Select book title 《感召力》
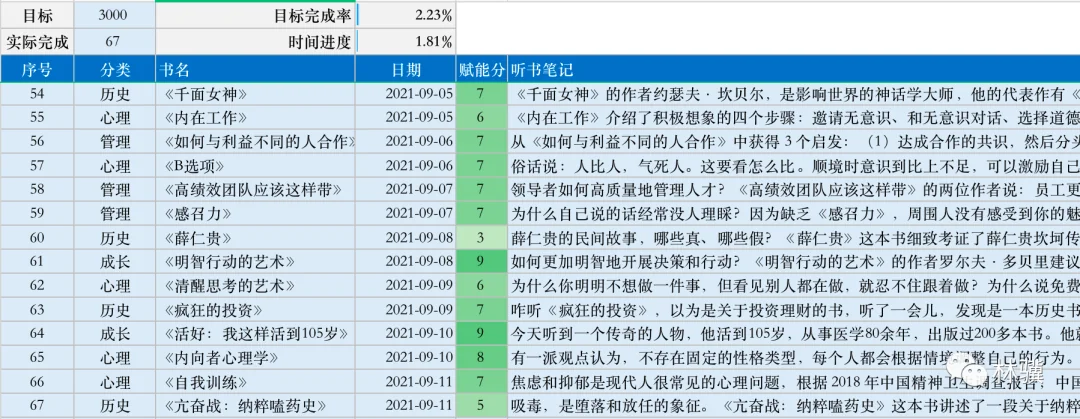The height and width of the screenshot is (419, 1080). click(x=198, y=214)
